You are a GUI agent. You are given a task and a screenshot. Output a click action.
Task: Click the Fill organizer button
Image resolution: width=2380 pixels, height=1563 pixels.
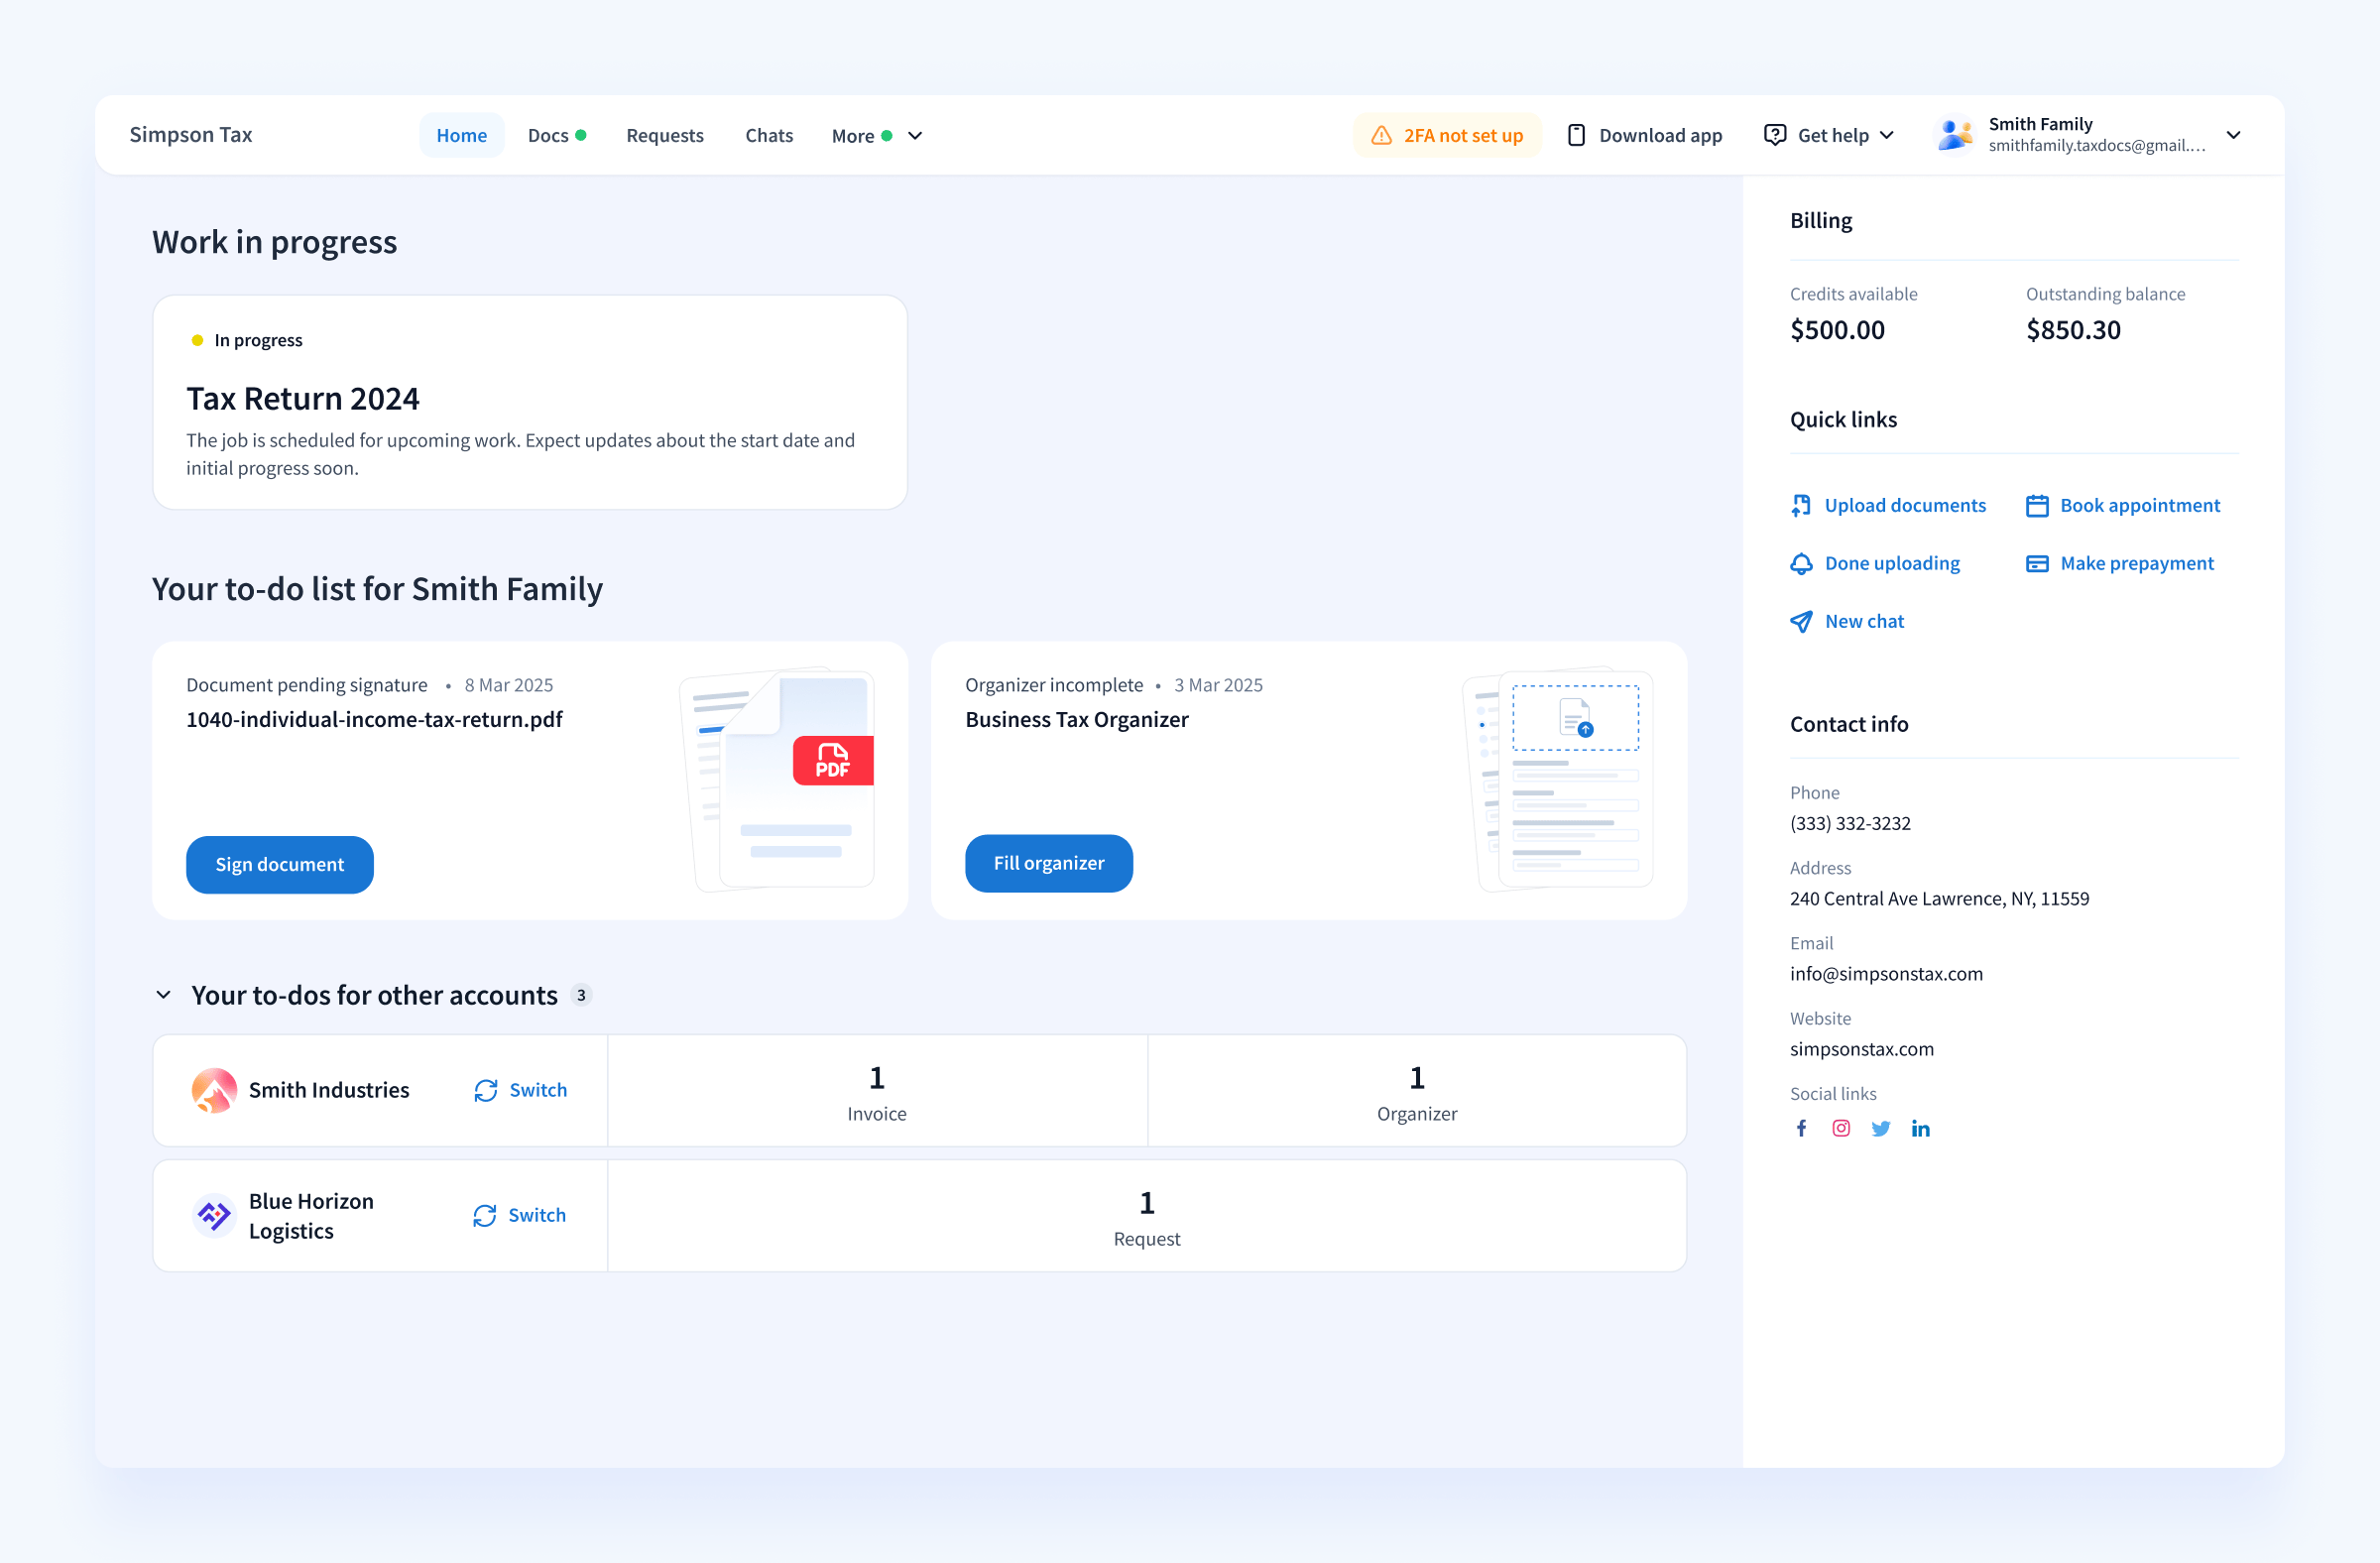pyautogui.click(x=1049, y=863)
